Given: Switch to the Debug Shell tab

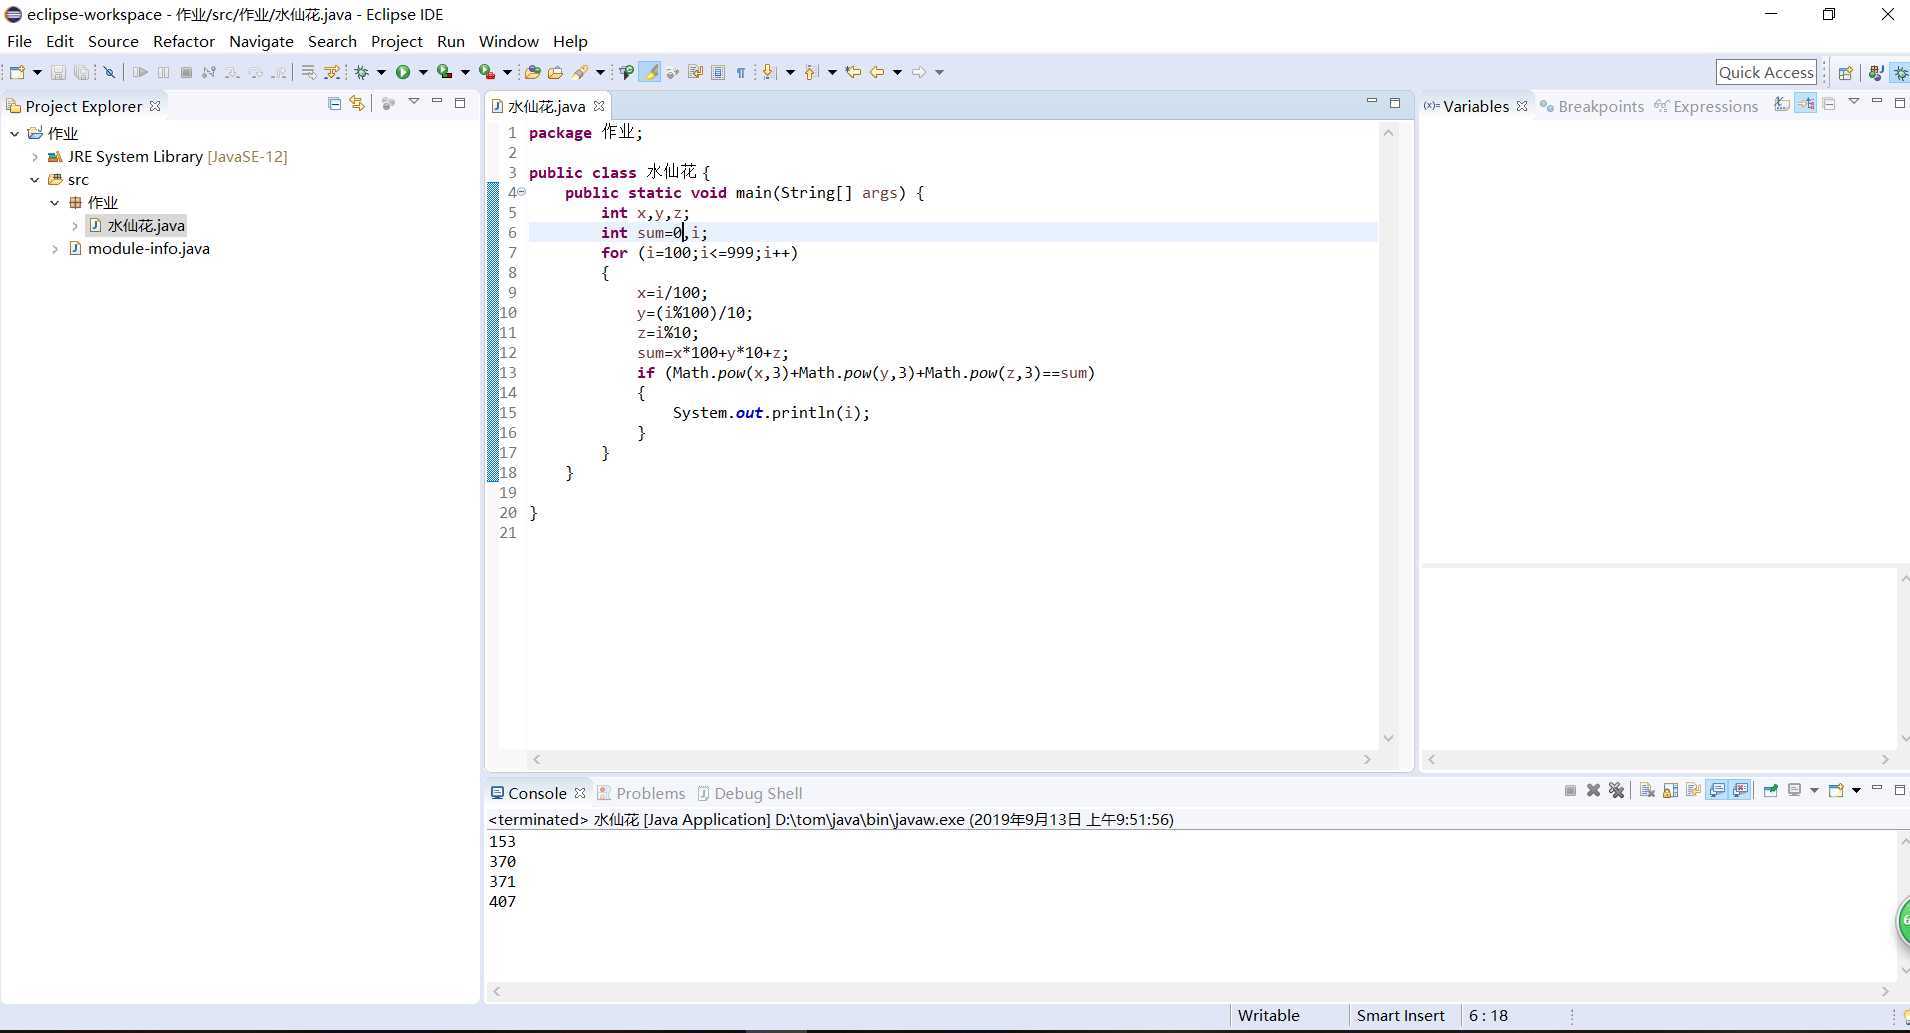Looking at the screenshot, I should (x=749, y=793).
